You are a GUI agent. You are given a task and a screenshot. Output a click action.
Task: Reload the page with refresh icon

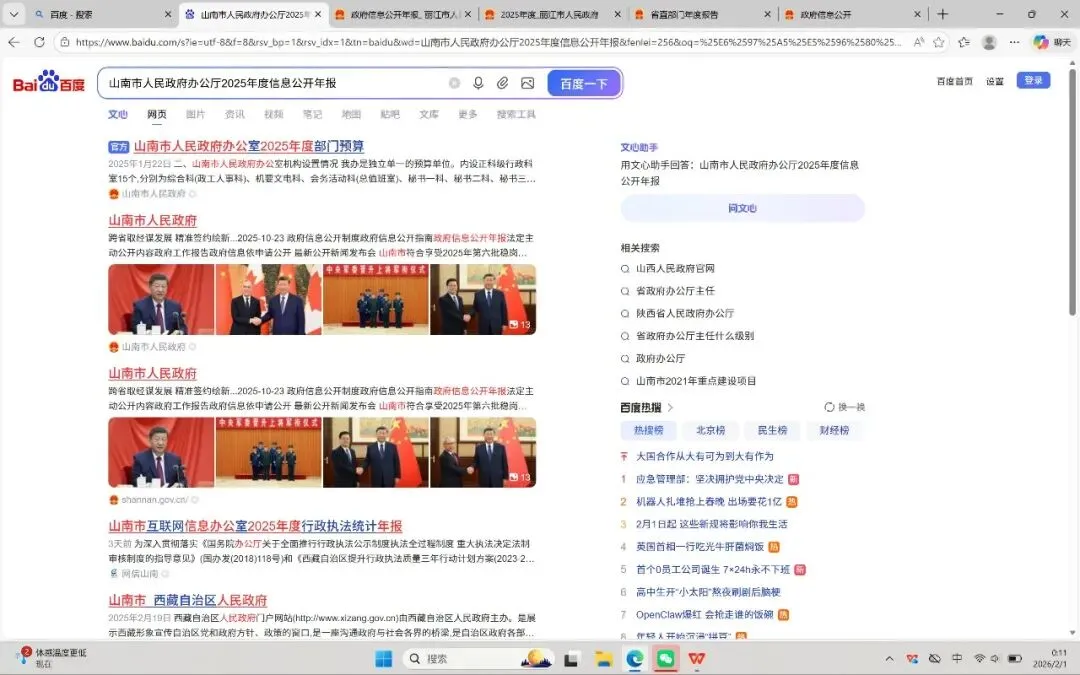(x=39, y=42)
